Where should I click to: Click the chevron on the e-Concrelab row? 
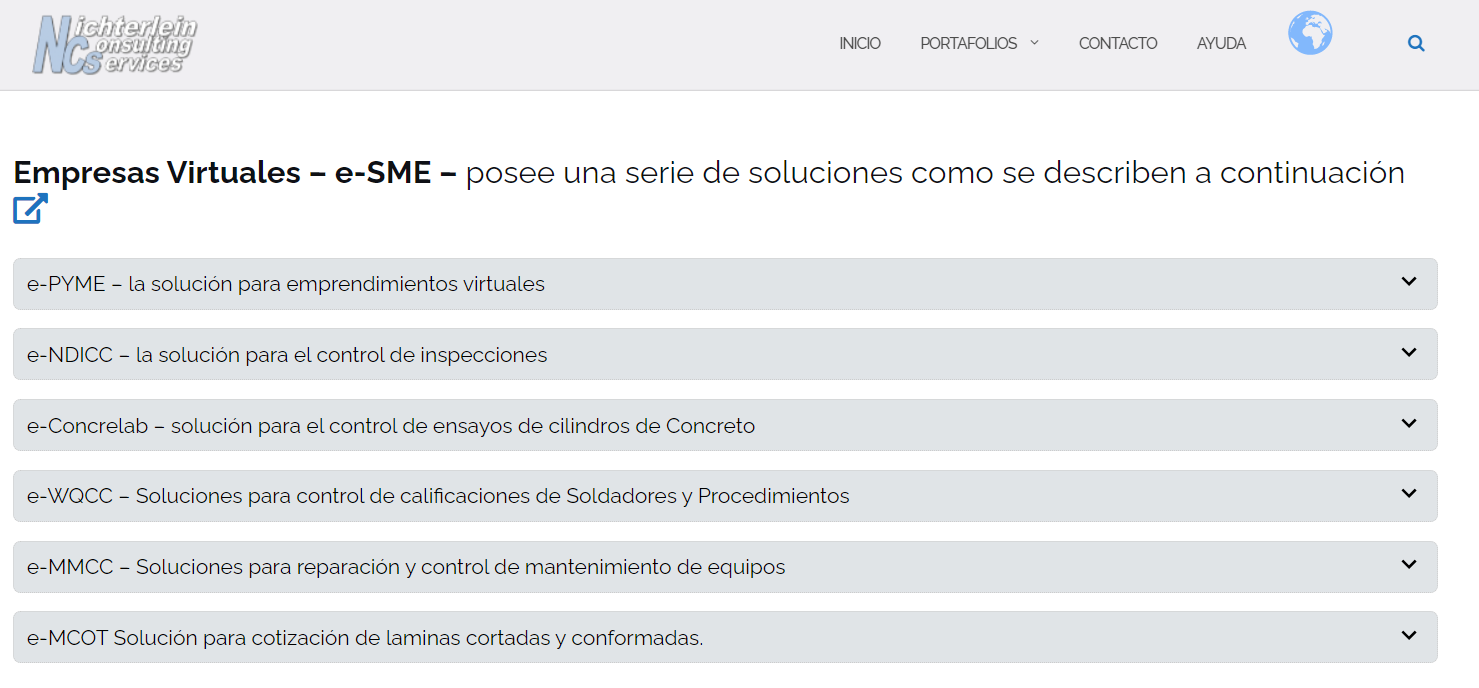[1409, 424]
